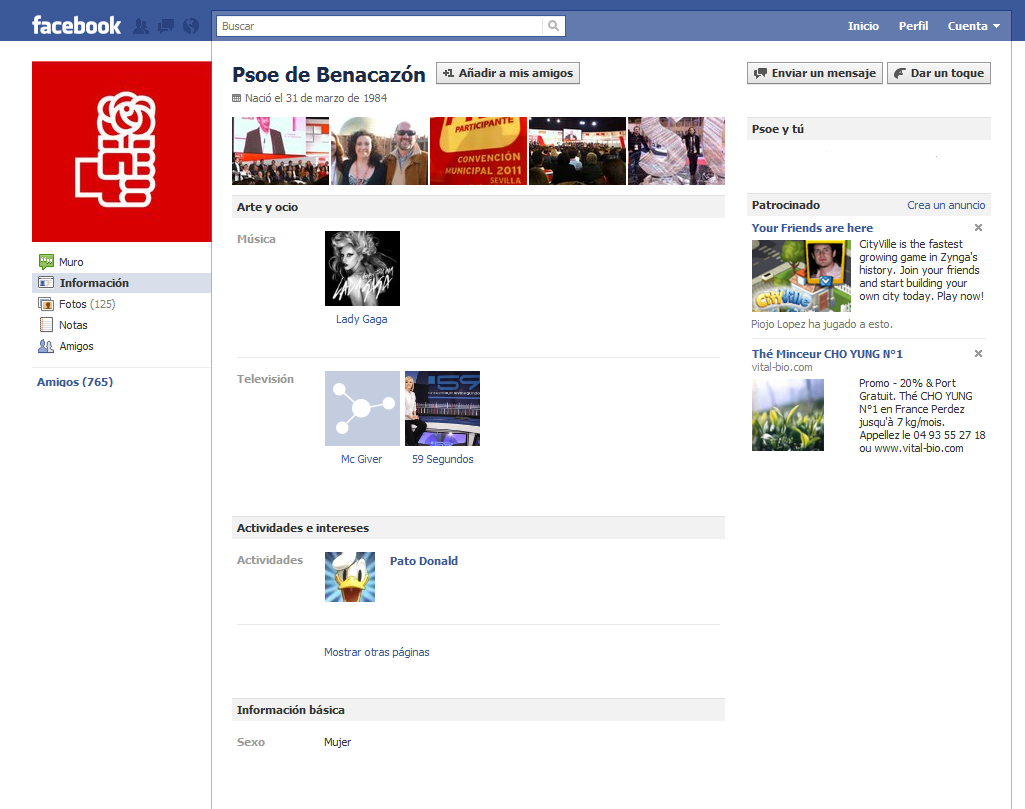Screen dimensions: 1025x809
Task: Focus the Buscar search field
Action: click(x=379, y=26)
